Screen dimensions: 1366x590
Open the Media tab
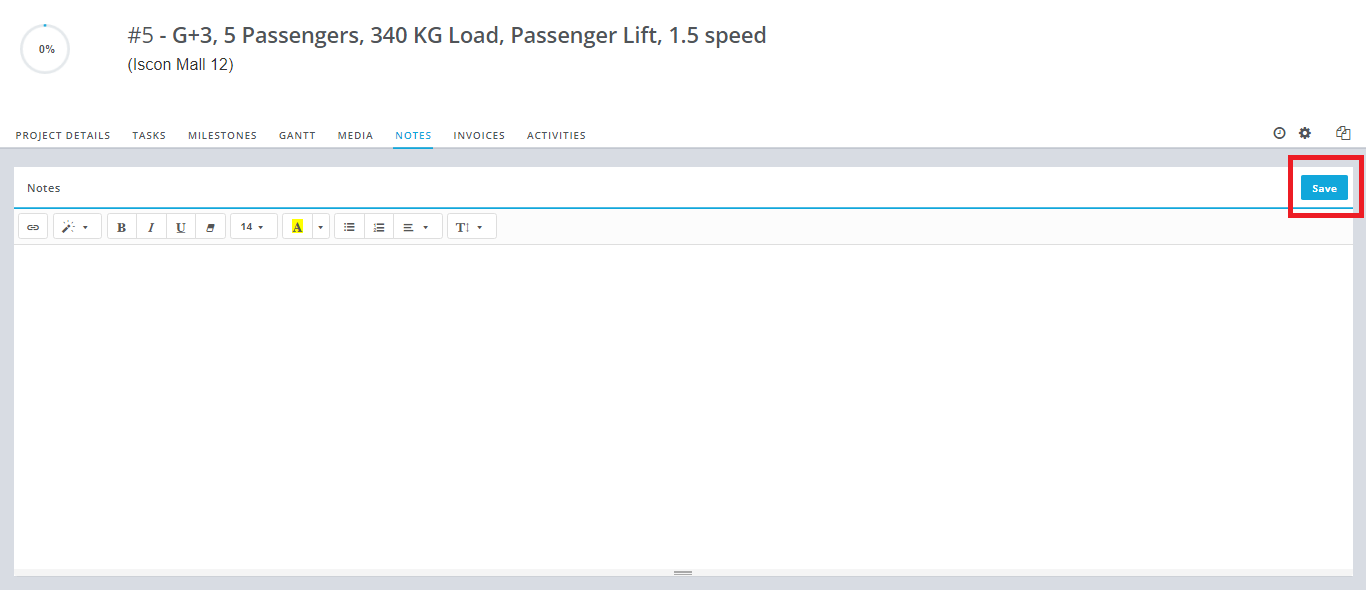click(x=355, y=135)
